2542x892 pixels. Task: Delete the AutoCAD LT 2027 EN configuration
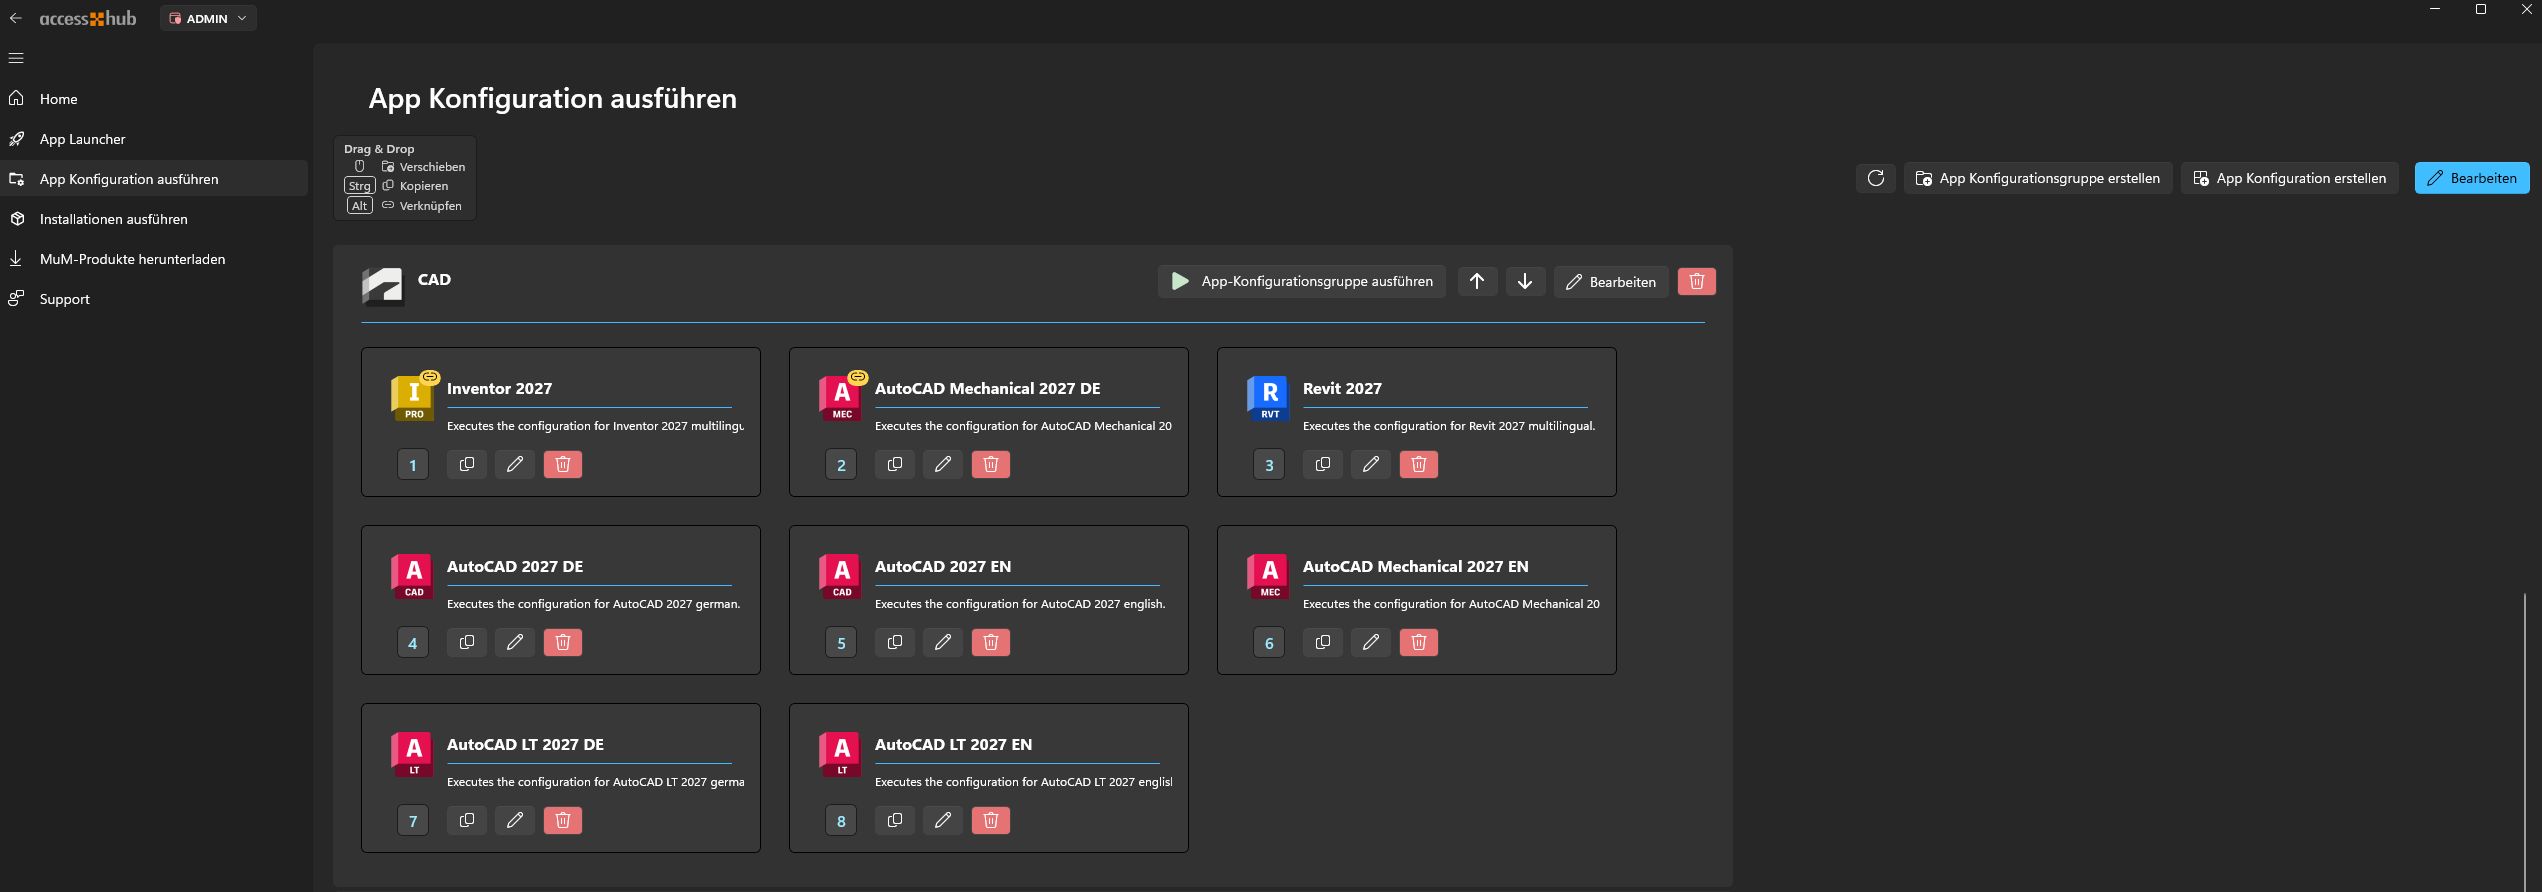991,820
